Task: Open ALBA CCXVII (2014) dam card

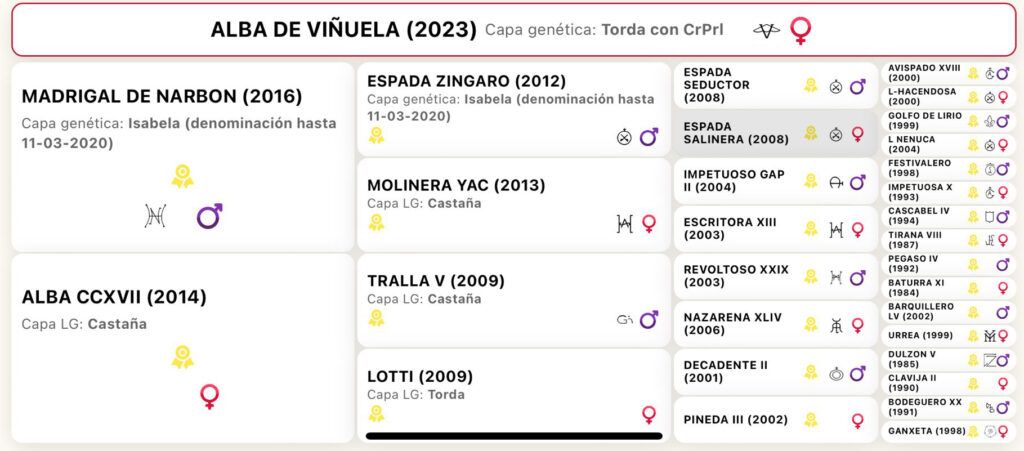Action: pos(183,348)
